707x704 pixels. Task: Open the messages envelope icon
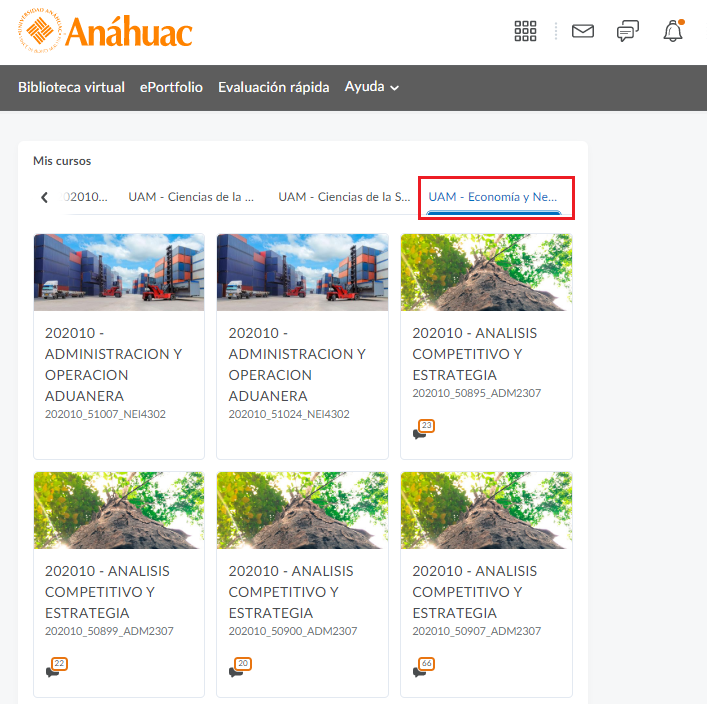[x=582, y=31]
